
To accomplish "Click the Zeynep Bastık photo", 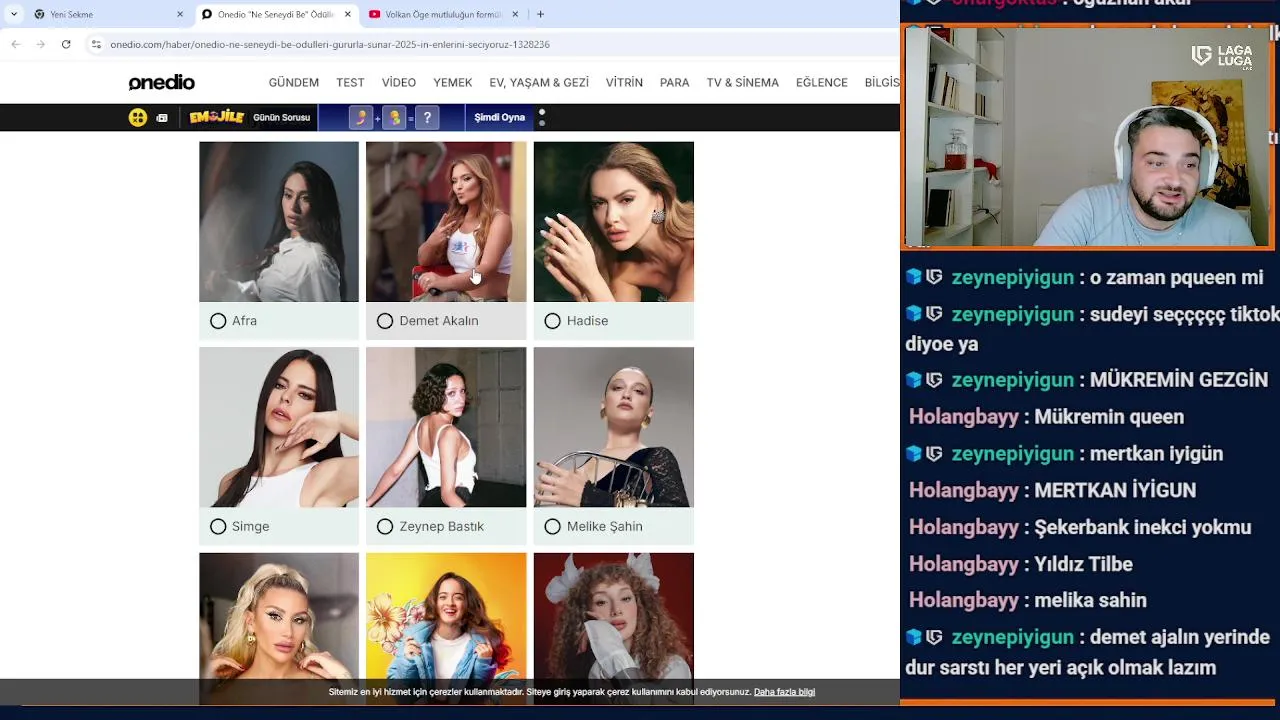I will pyautogui.click(x=446, y=427).
